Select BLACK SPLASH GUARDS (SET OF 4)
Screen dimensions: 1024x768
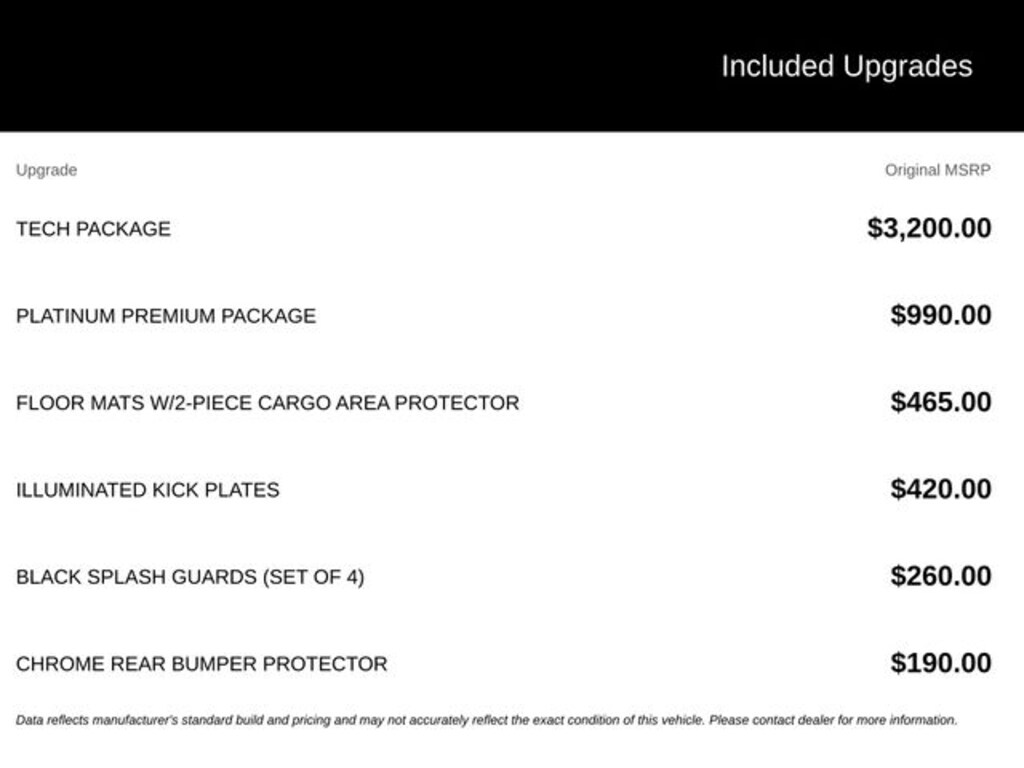coord(190,577)
